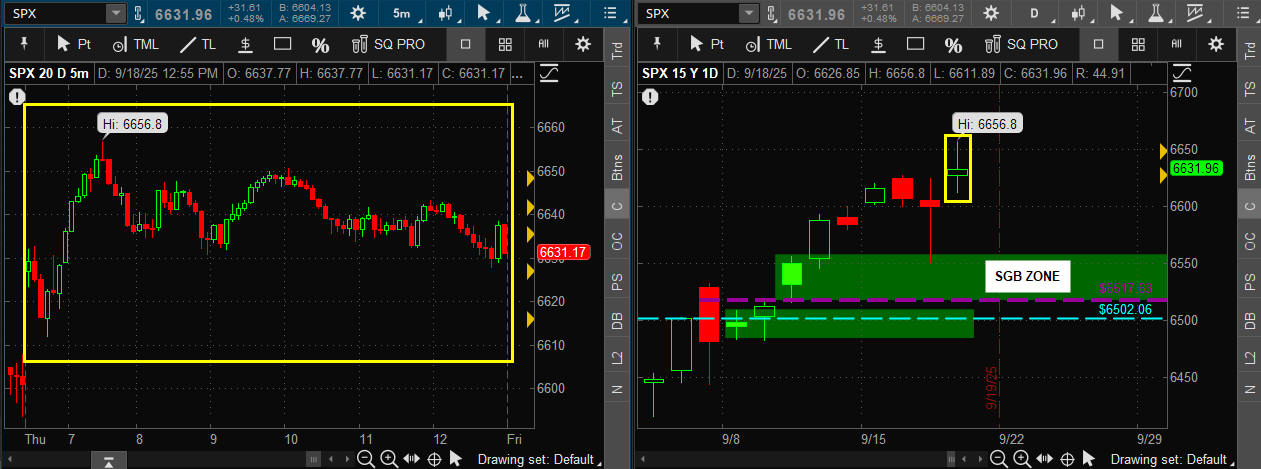
Task: Toggle the pin drawing toolbar icon in left chart
Action: coord(22,45)
